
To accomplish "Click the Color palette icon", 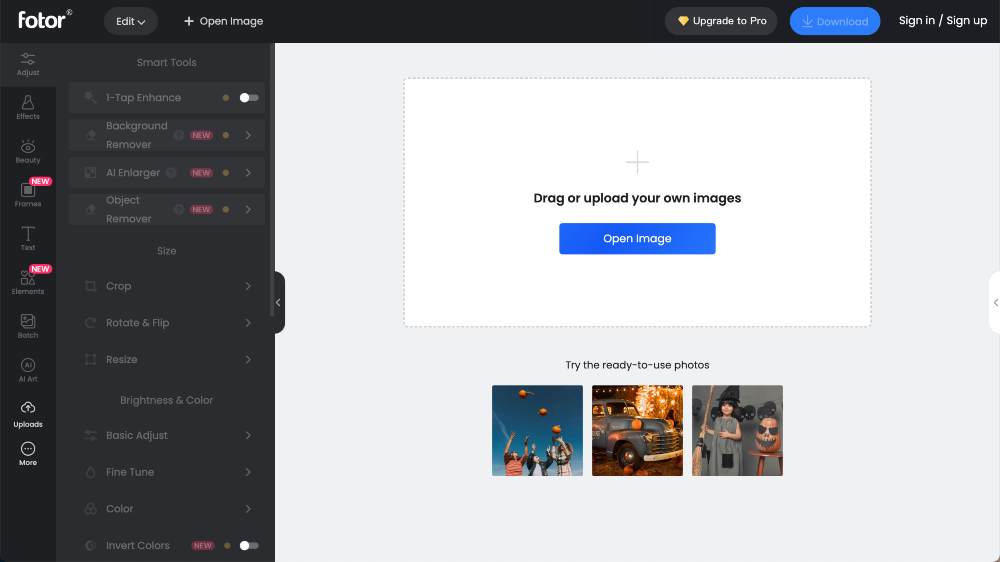I will (91, 508).
